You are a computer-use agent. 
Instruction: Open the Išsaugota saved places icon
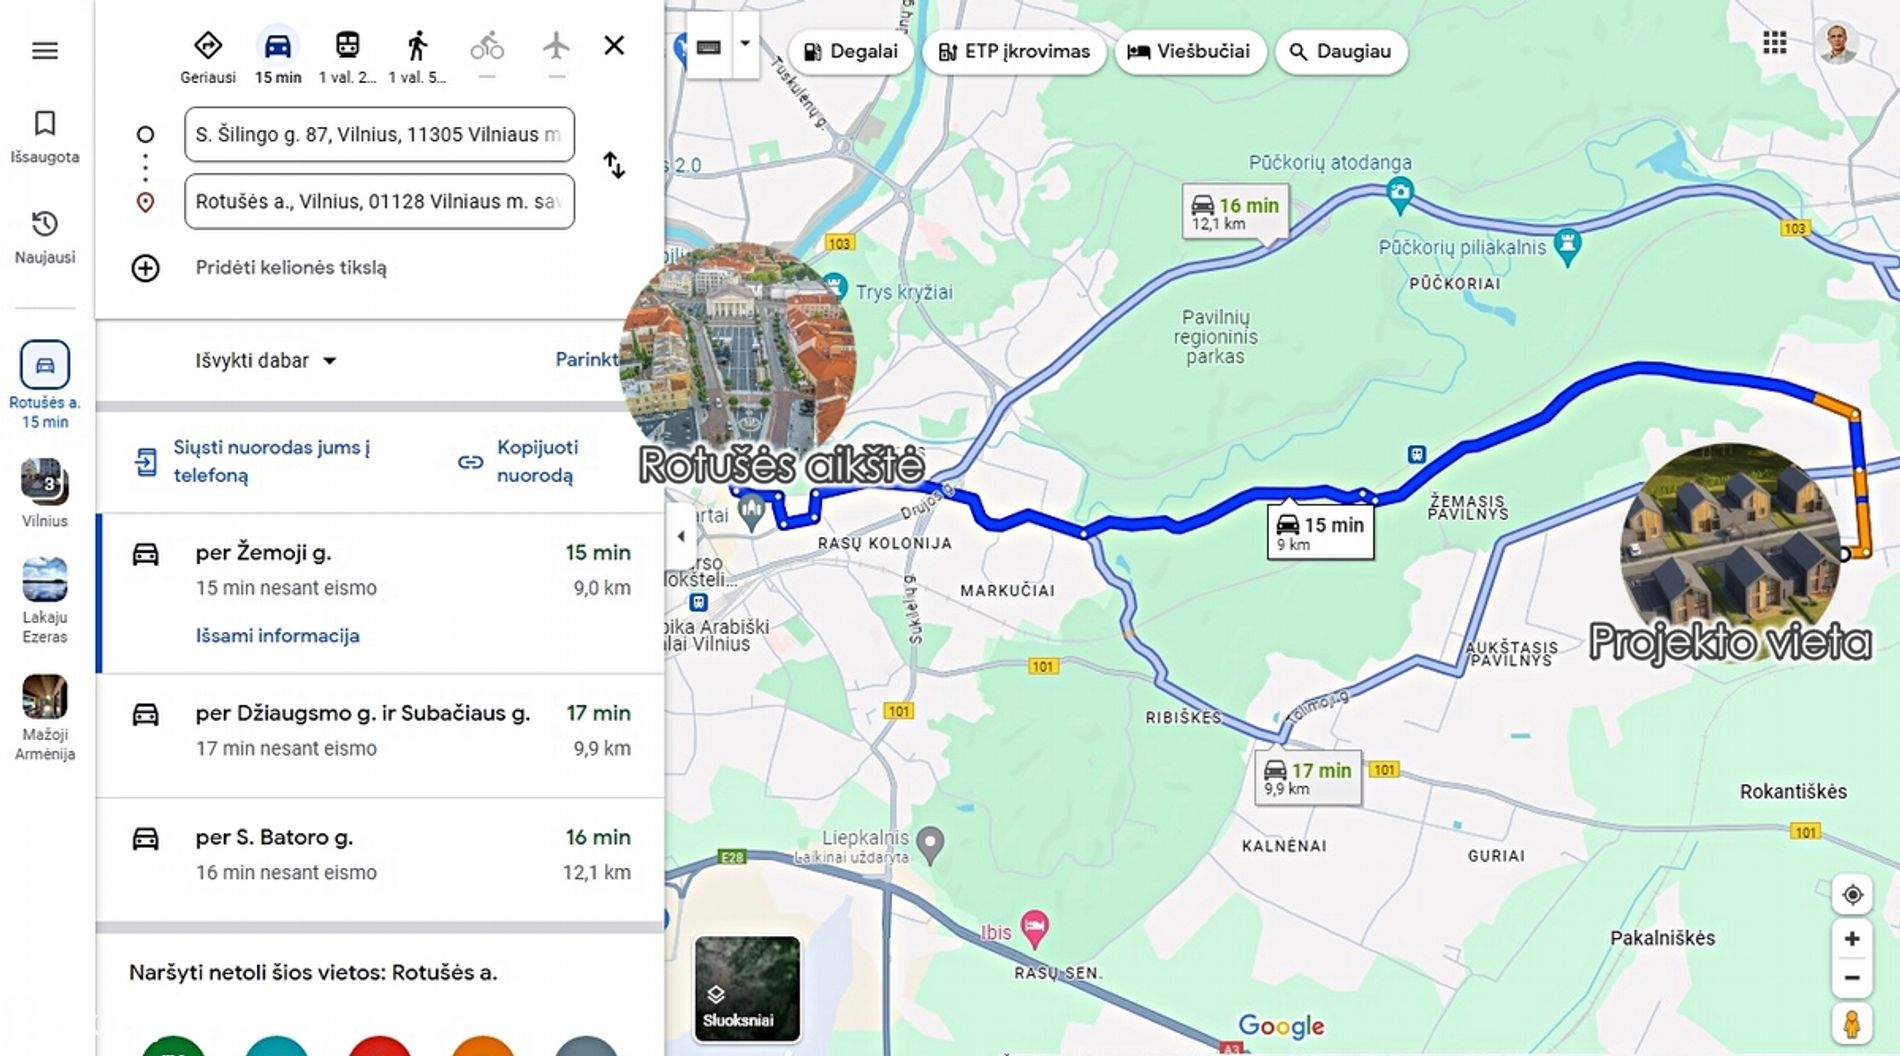click(45, 123)
